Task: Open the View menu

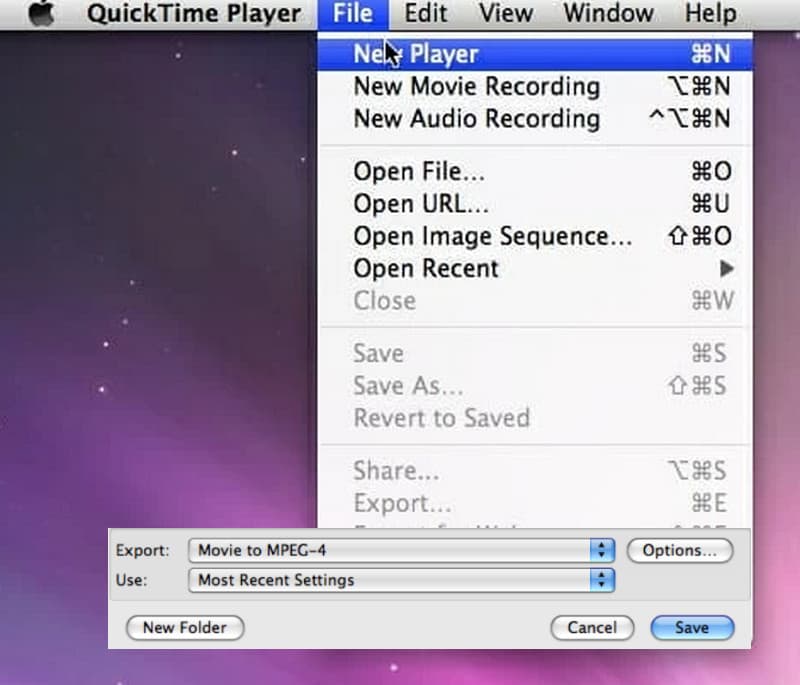Action: pyautogui.click(x=505, y=14)
